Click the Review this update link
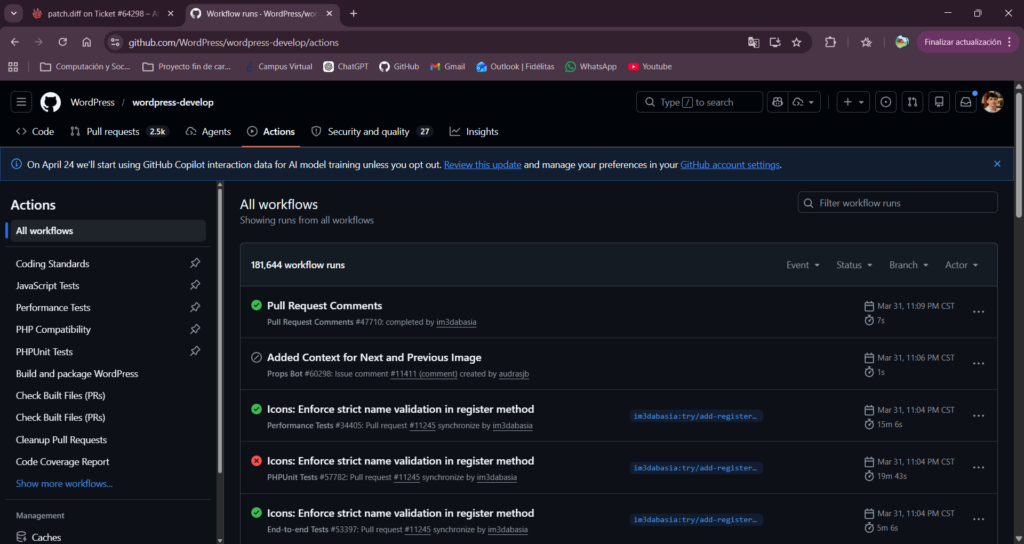This screenshot has height=544, width=1024. click(483, 165)
